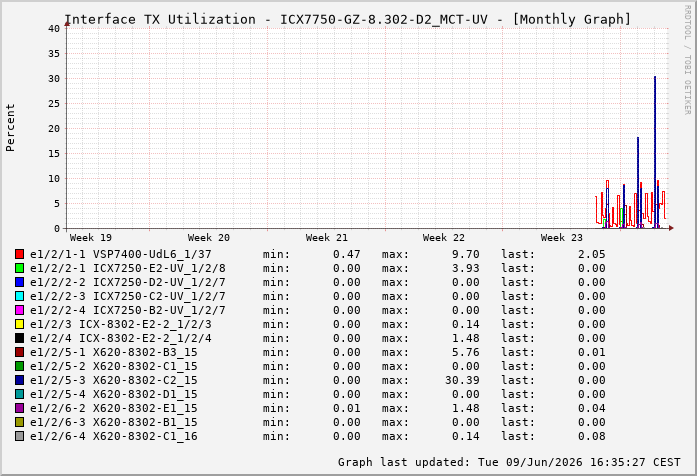
Task: Click the yellow swatch for e1/2/3 ICX-8302-E2-2_1/2/3
Action: click(x=19, y=324)
